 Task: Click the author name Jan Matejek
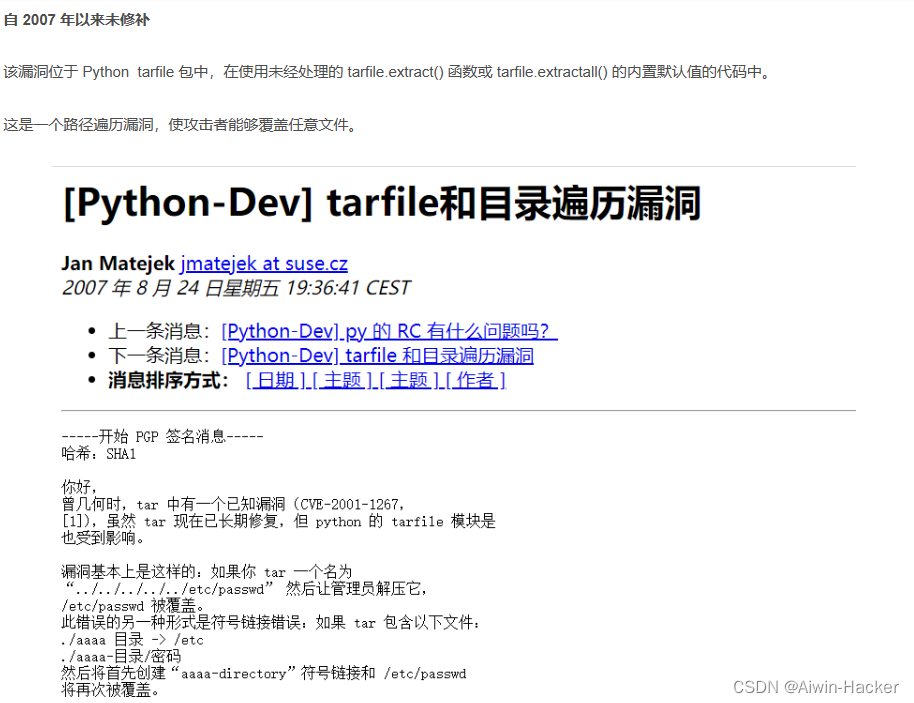click(118, 263)
